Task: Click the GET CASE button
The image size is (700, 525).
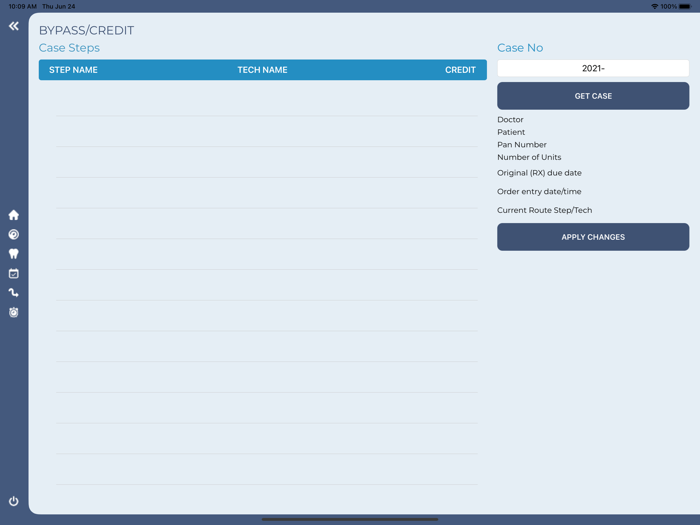Action: pyautogui.click(x=593, y=96)
